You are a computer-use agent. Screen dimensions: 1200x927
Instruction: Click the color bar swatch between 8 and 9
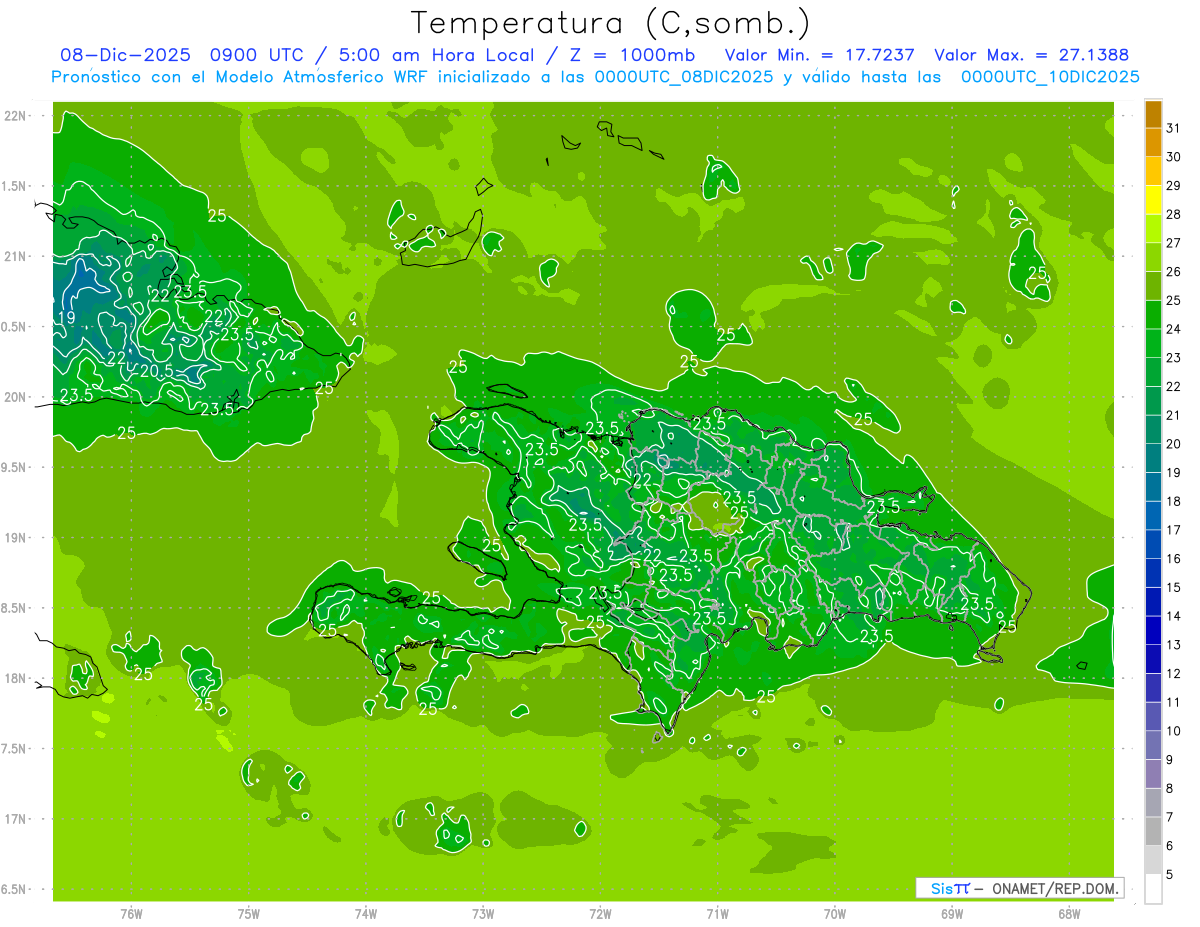[1153, 774]
